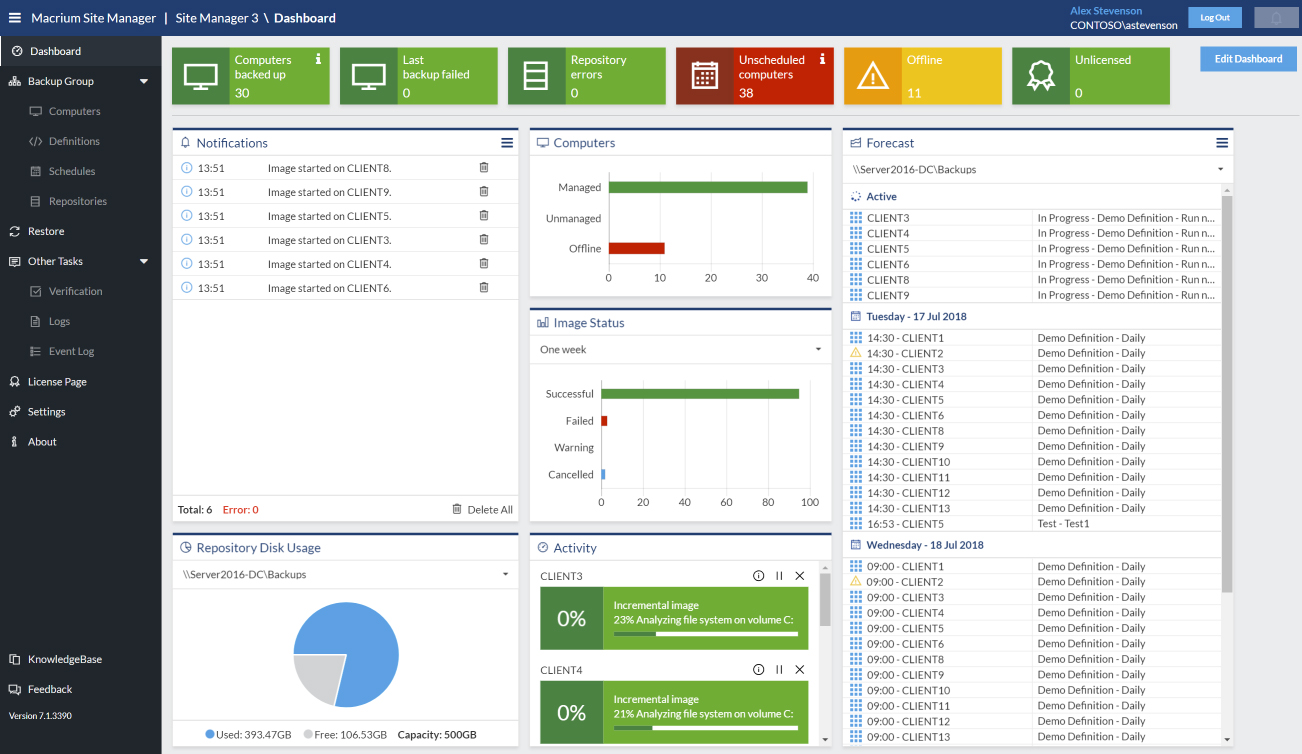Open the Image Status One week dropdown
Viewport: 1302px width, 754px height.
coord(818,350)
